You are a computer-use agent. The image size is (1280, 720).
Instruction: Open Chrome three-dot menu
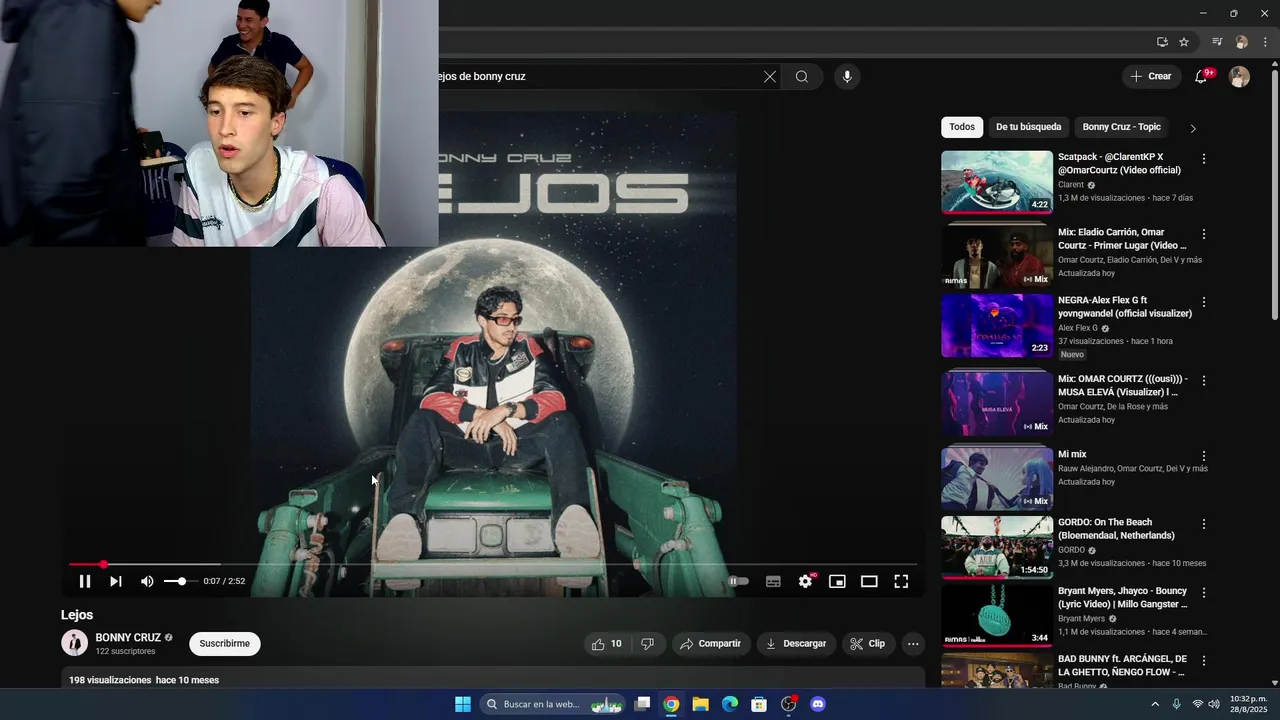(x=1265, y=42)
